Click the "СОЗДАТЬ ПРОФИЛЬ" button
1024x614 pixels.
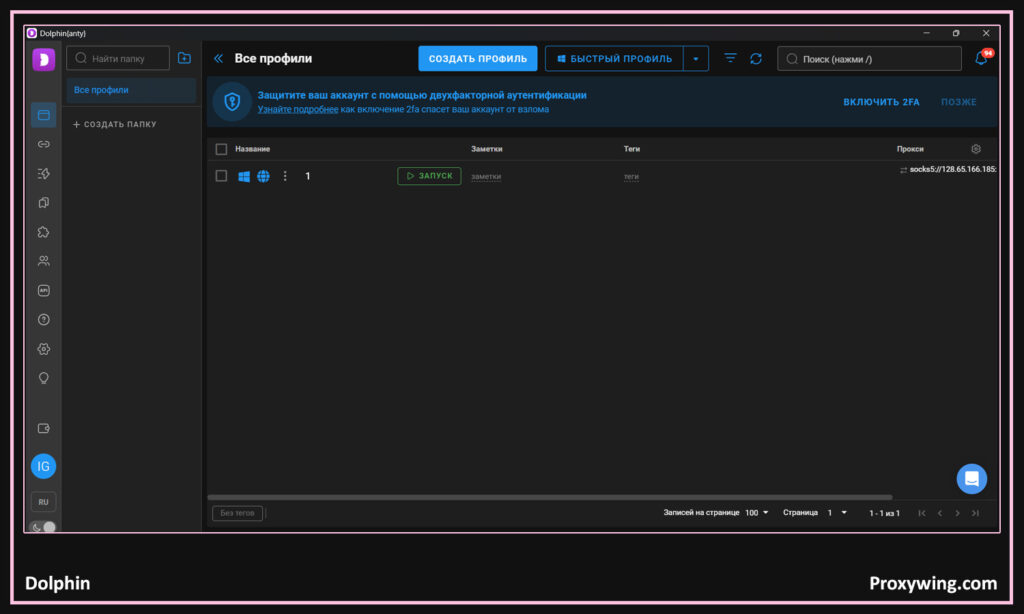coord(477,59)
